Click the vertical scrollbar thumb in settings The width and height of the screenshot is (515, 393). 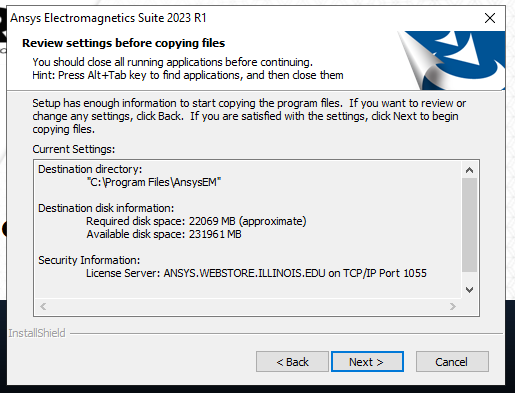[x=469, y=225]
